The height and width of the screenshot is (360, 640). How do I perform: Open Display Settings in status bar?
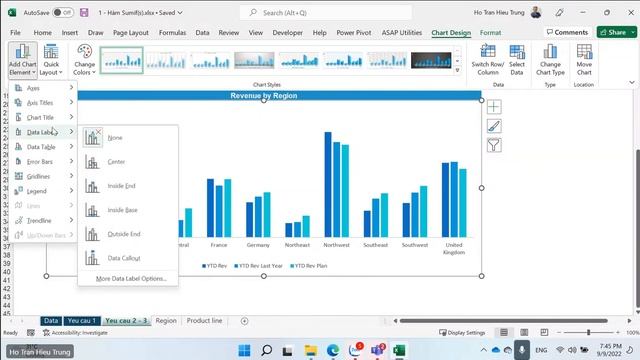pyautogui.click(x=462, y=333)
